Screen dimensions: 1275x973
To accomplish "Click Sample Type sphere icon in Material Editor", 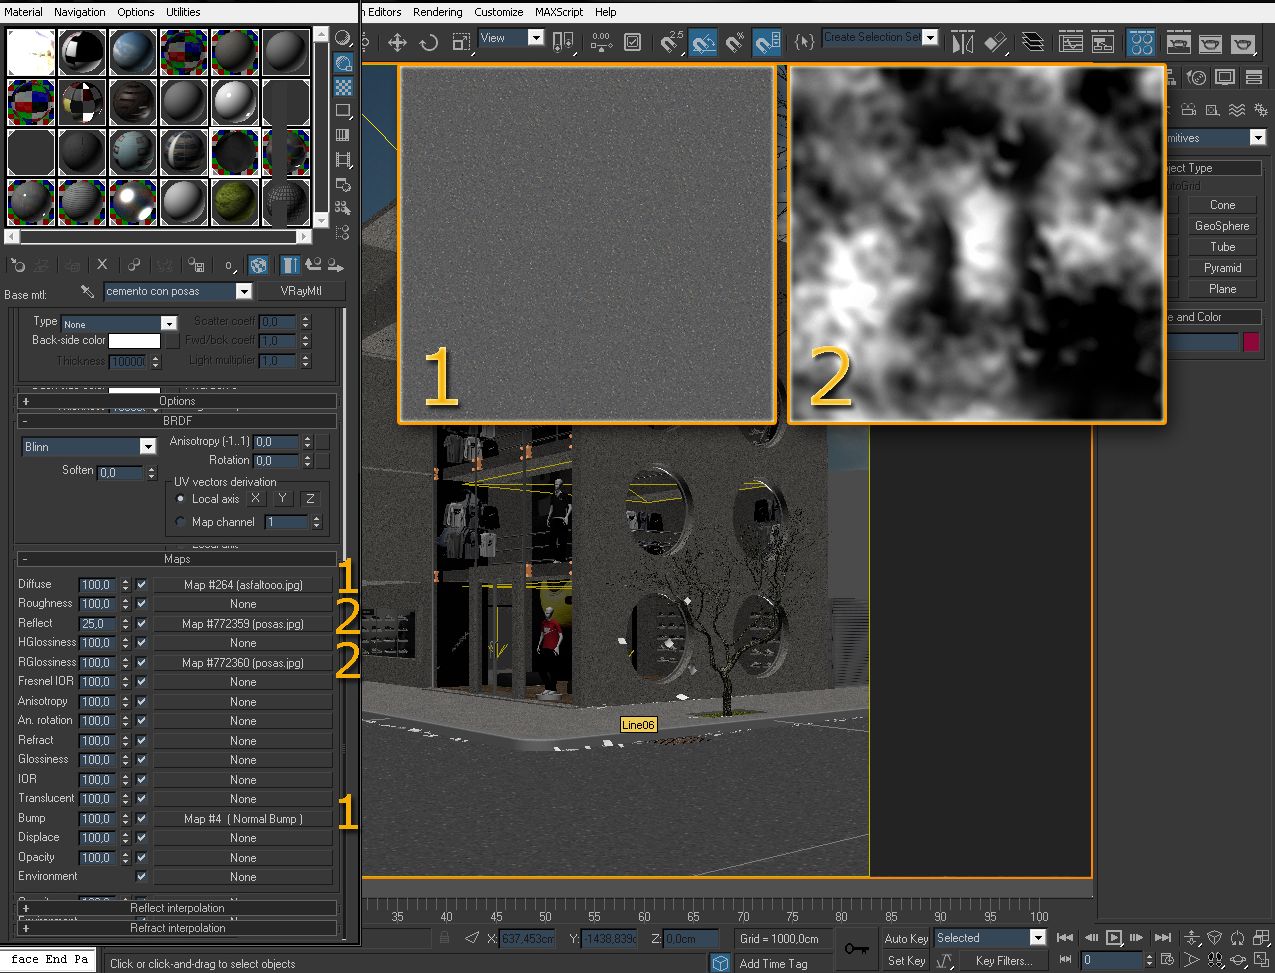I will pos(343,38).
